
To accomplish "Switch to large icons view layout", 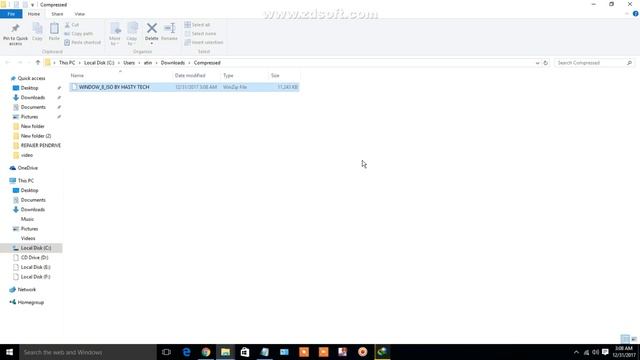I will (634, 339).
